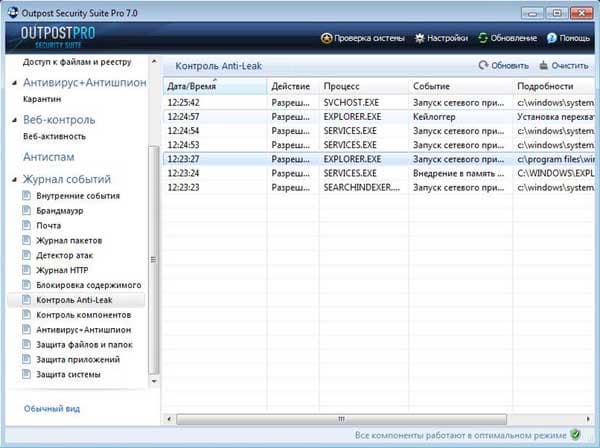Screen dimensions: 600x448
Task: Click sidebar scroll up arrow
Action: 154,61
